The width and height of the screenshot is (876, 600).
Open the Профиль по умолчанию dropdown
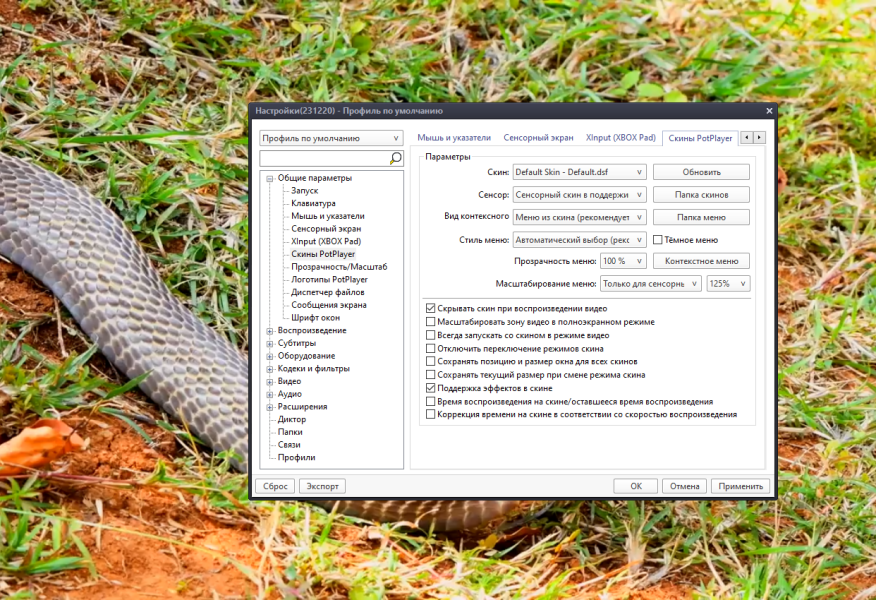tap(331, 138)
